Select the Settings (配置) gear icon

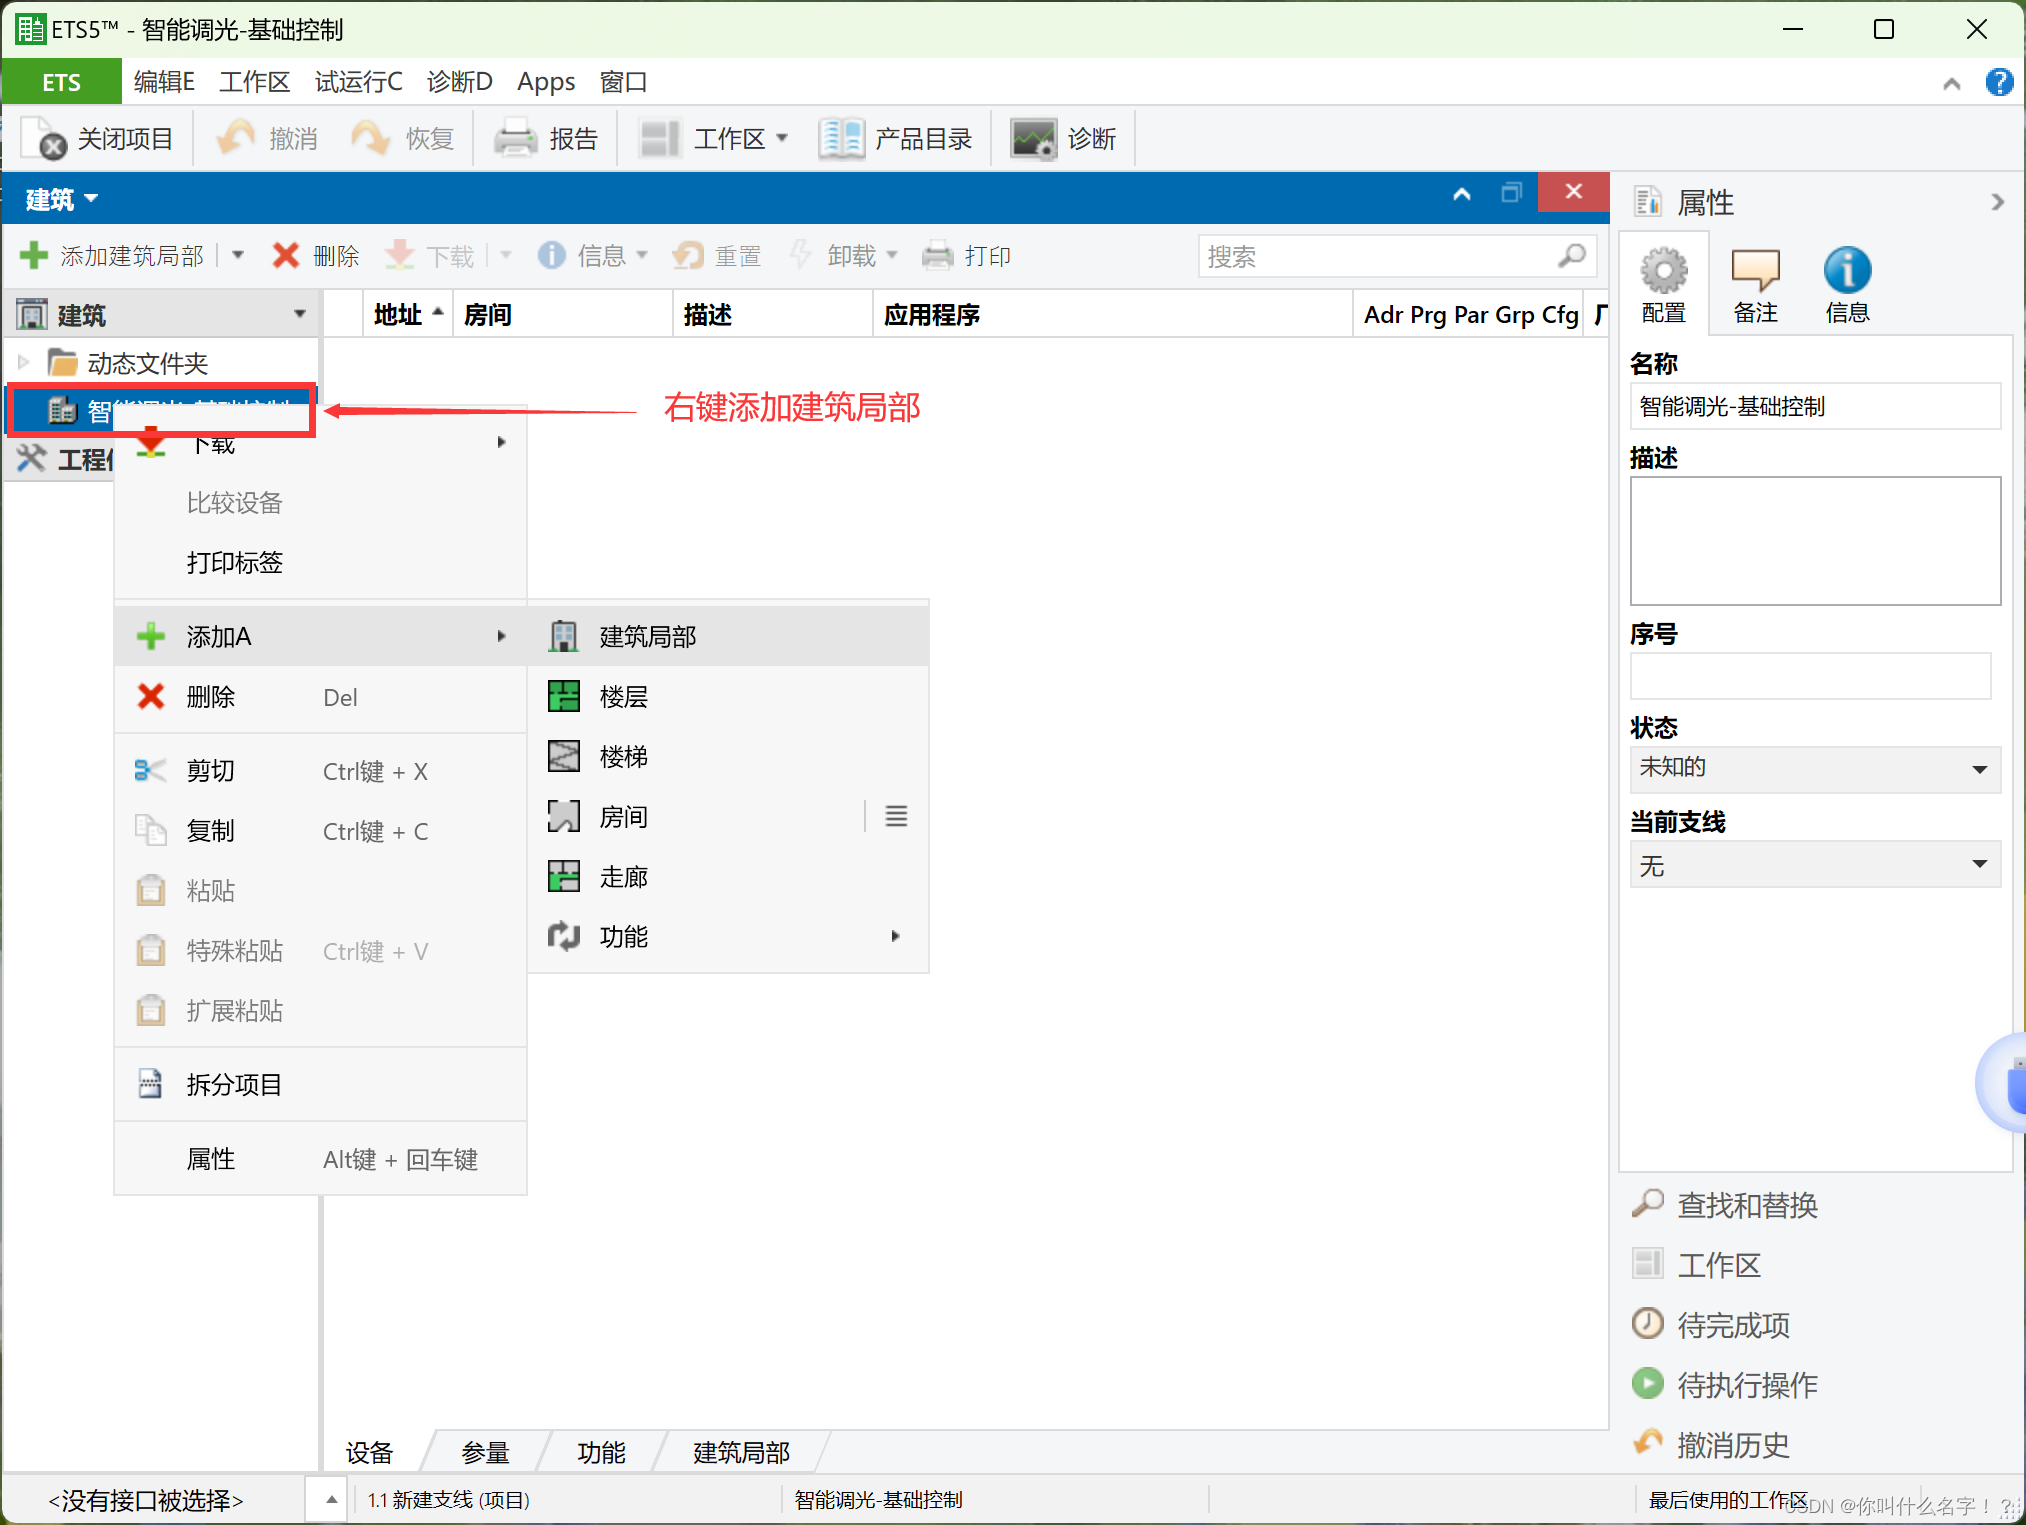pos(1663,270)
